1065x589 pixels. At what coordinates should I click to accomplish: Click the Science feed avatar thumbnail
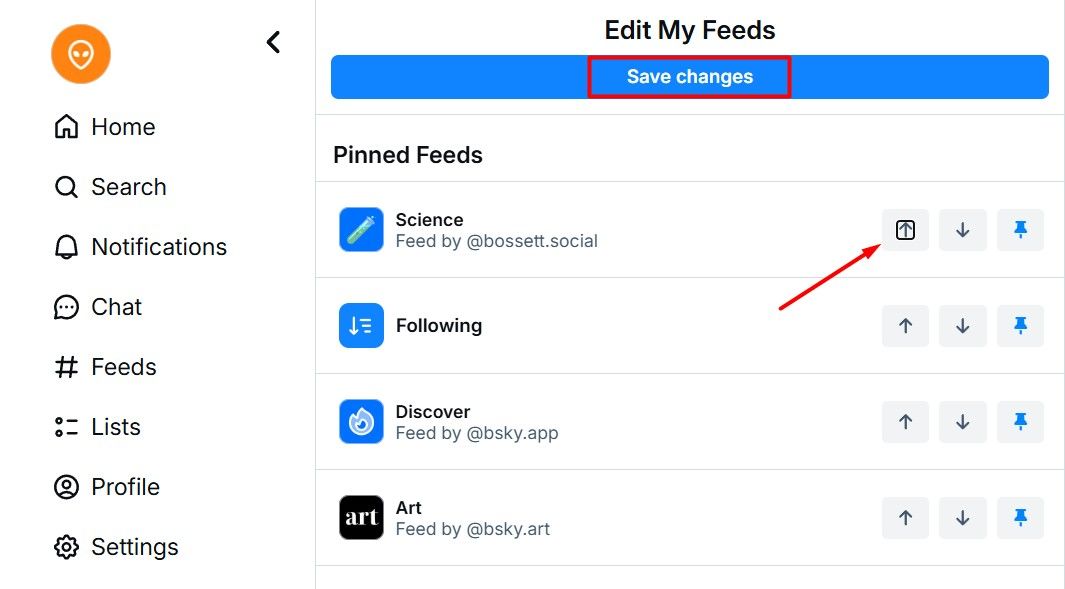[x=361, y=230]
